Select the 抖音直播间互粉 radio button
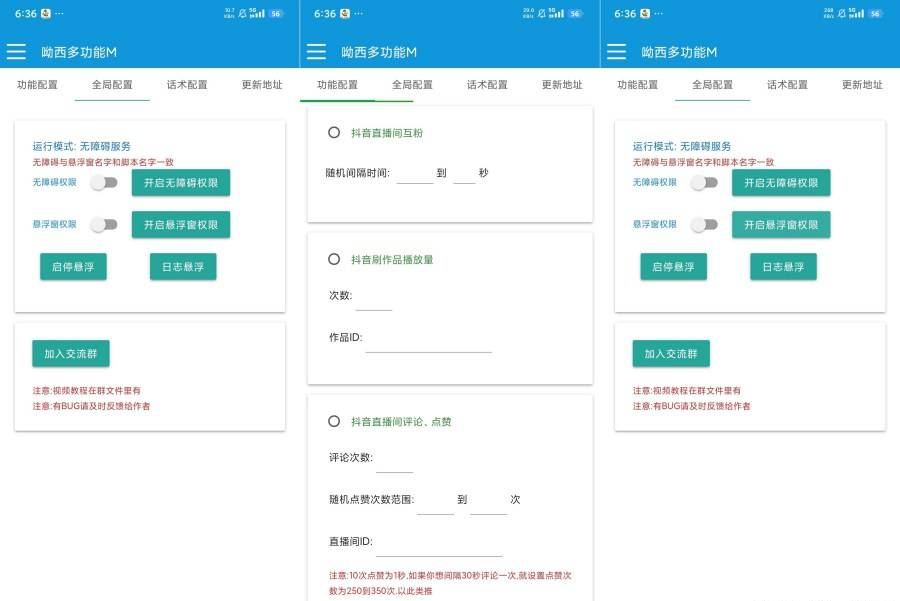This screenshot has height=601, width=900. [333, 133]
